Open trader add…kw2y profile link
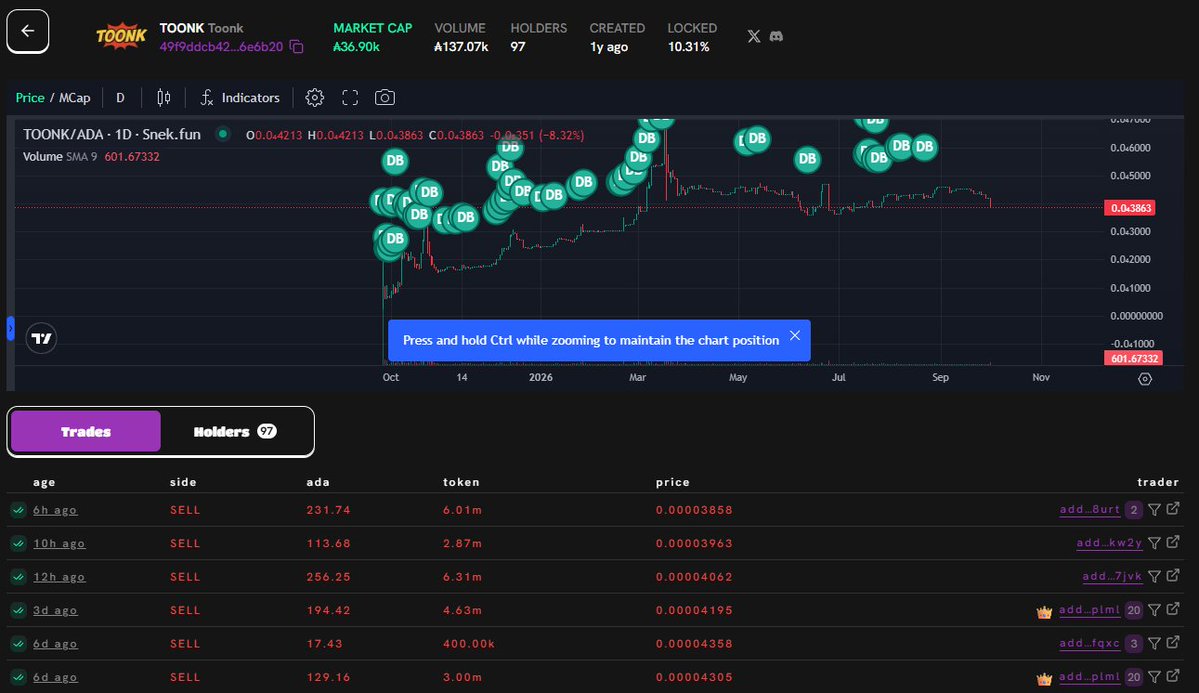 [x=1110, y=543]
